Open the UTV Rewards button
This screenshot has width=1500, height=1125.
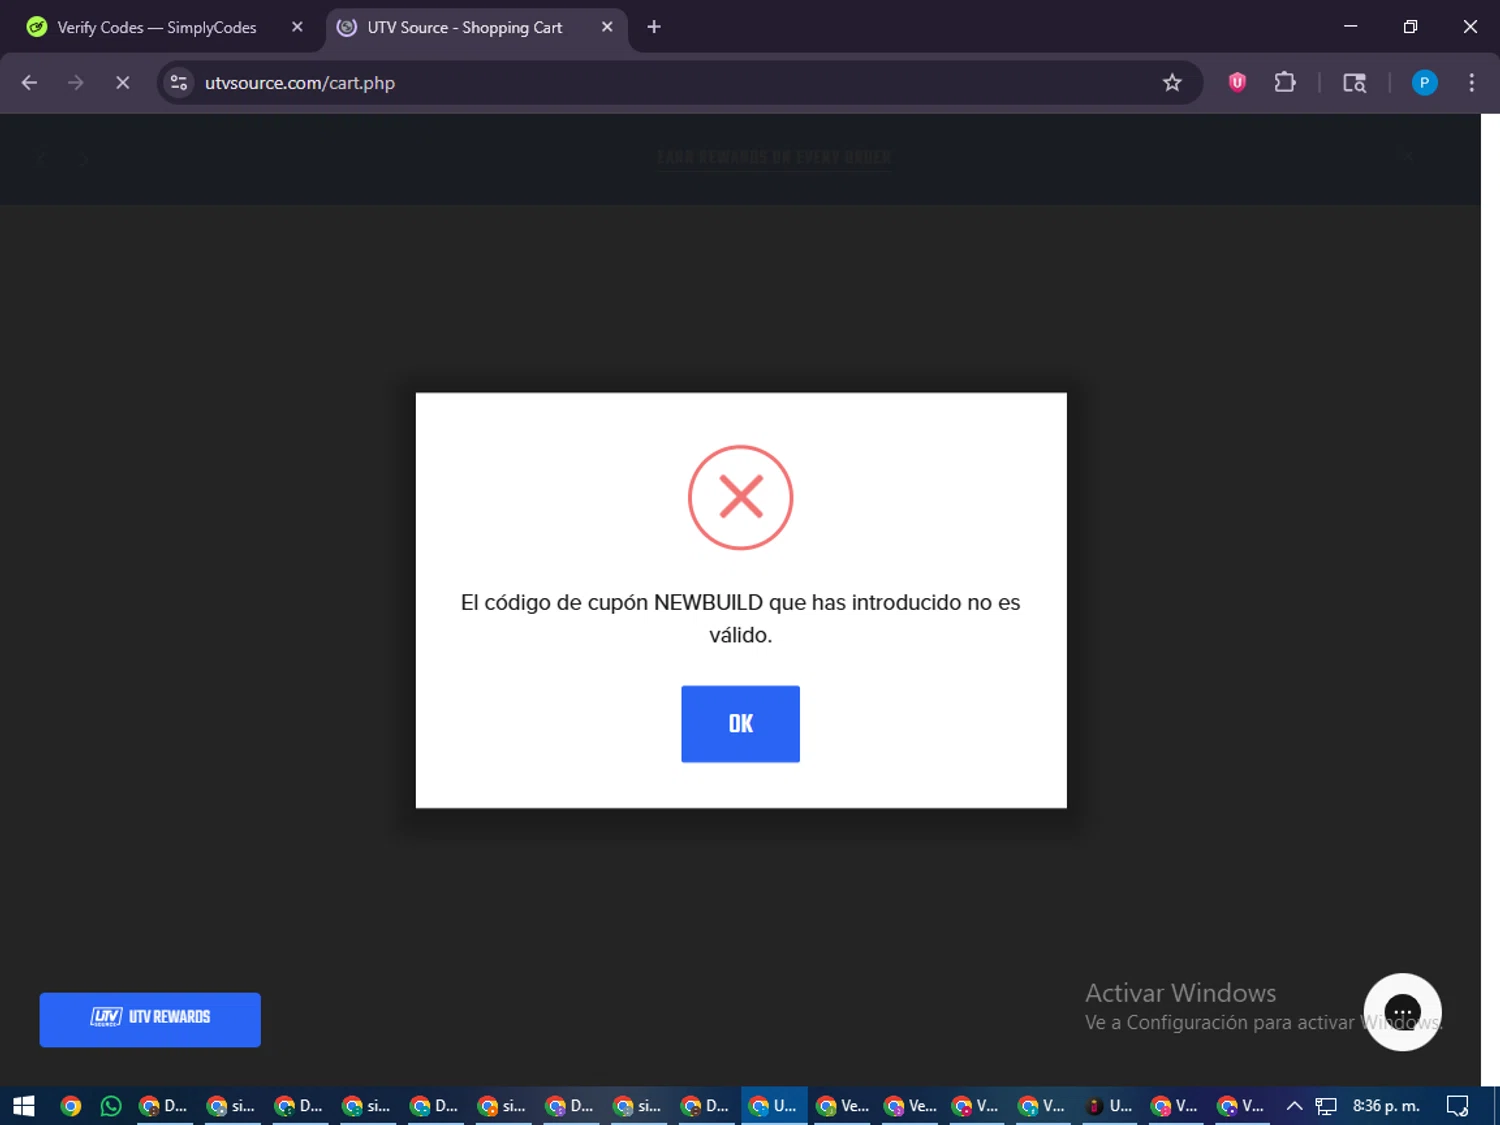click(x=150, y=1019)
